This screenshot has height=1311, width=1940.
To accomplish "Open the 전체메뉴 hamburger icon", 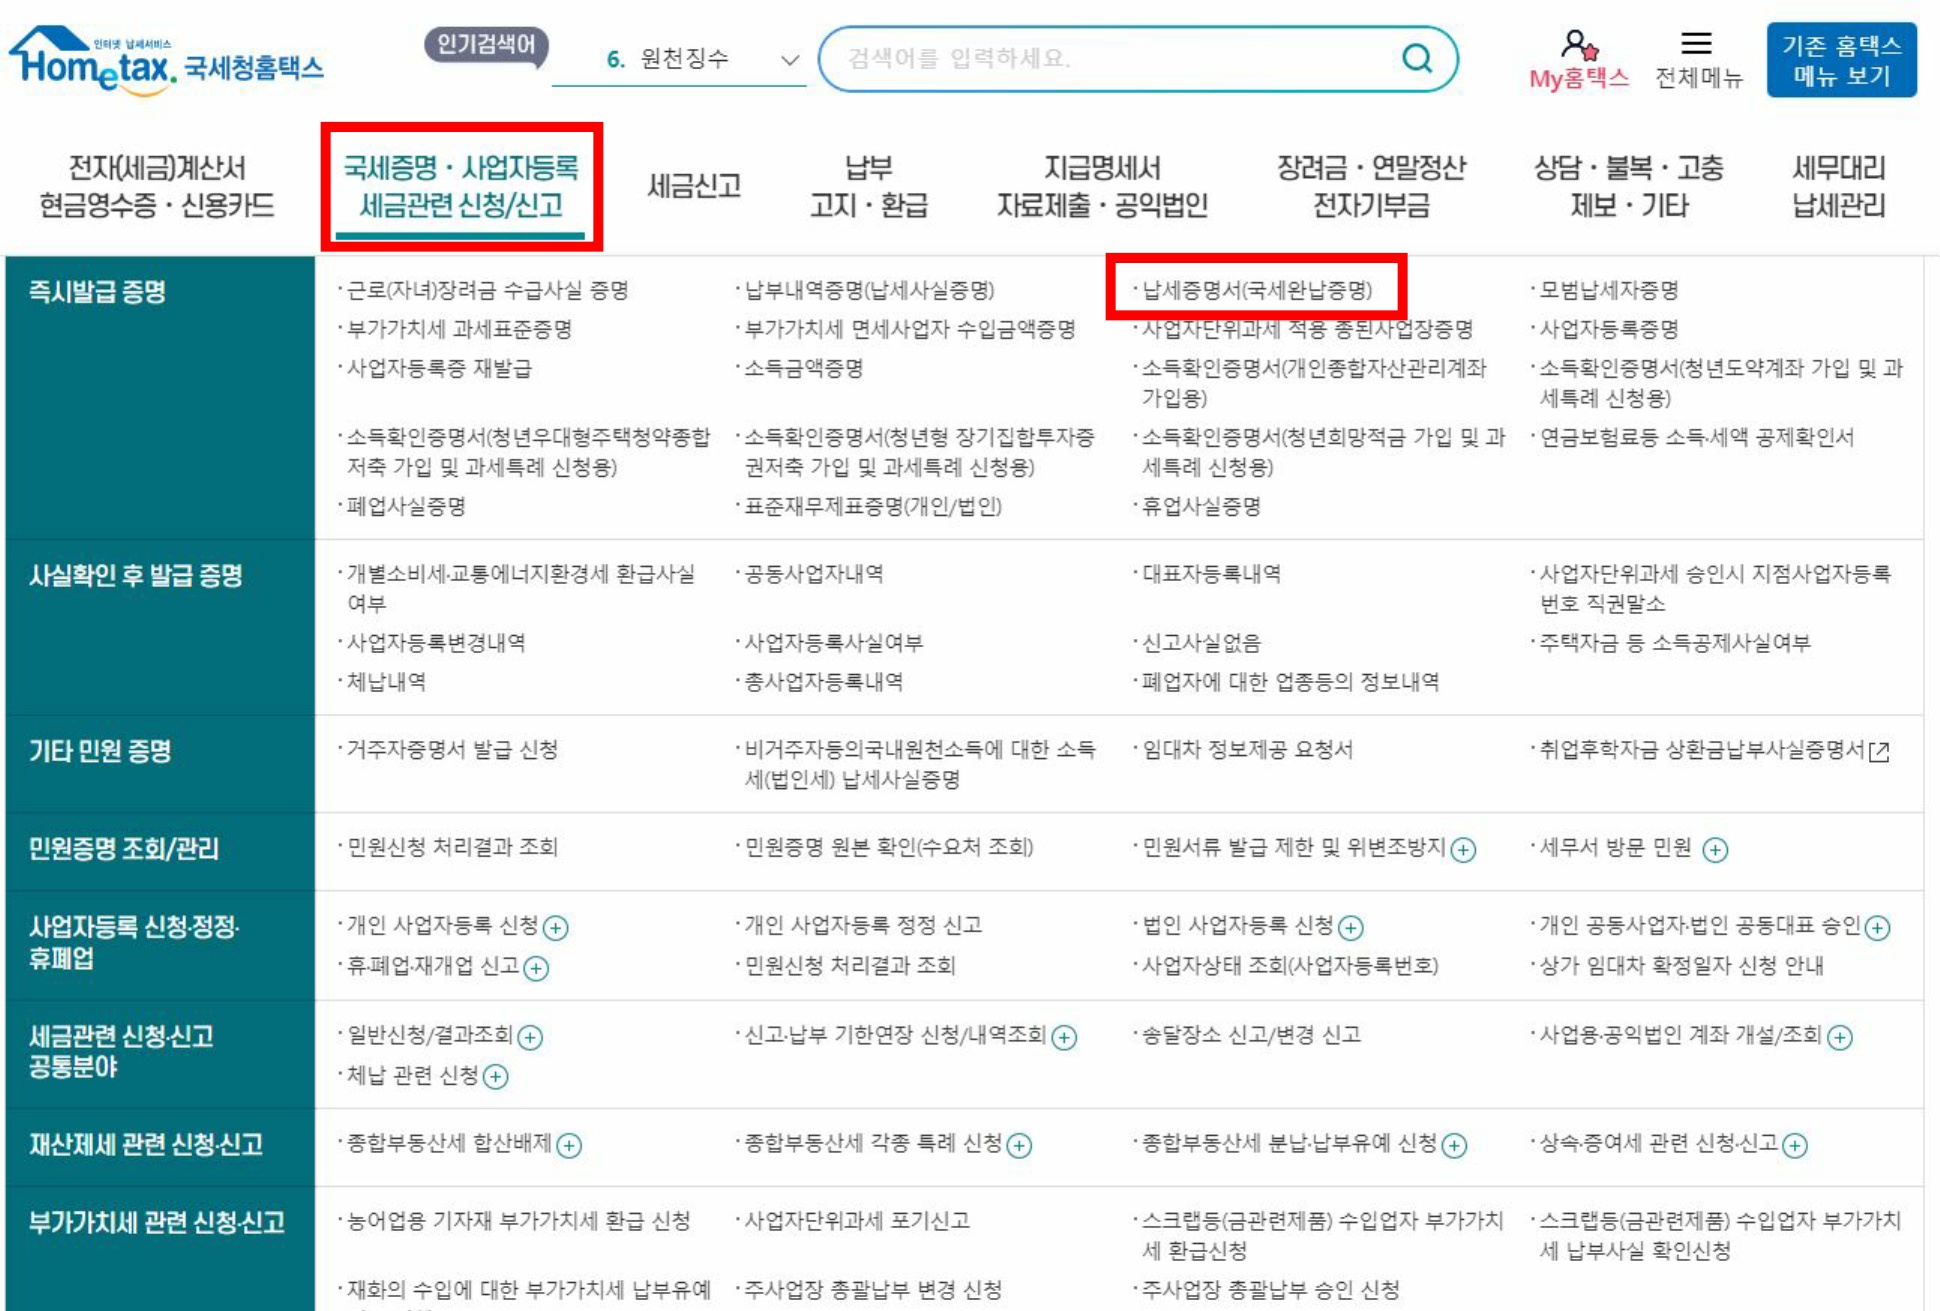I will pos(1696,43).
